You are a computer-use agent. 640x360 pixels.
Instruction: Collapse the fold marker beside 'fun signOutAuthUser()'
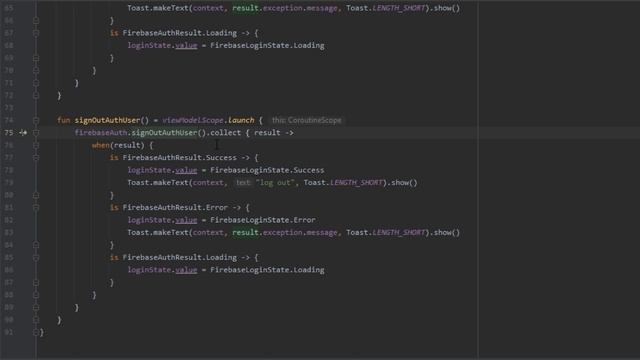pyautogui.click(x=36, y=120)
